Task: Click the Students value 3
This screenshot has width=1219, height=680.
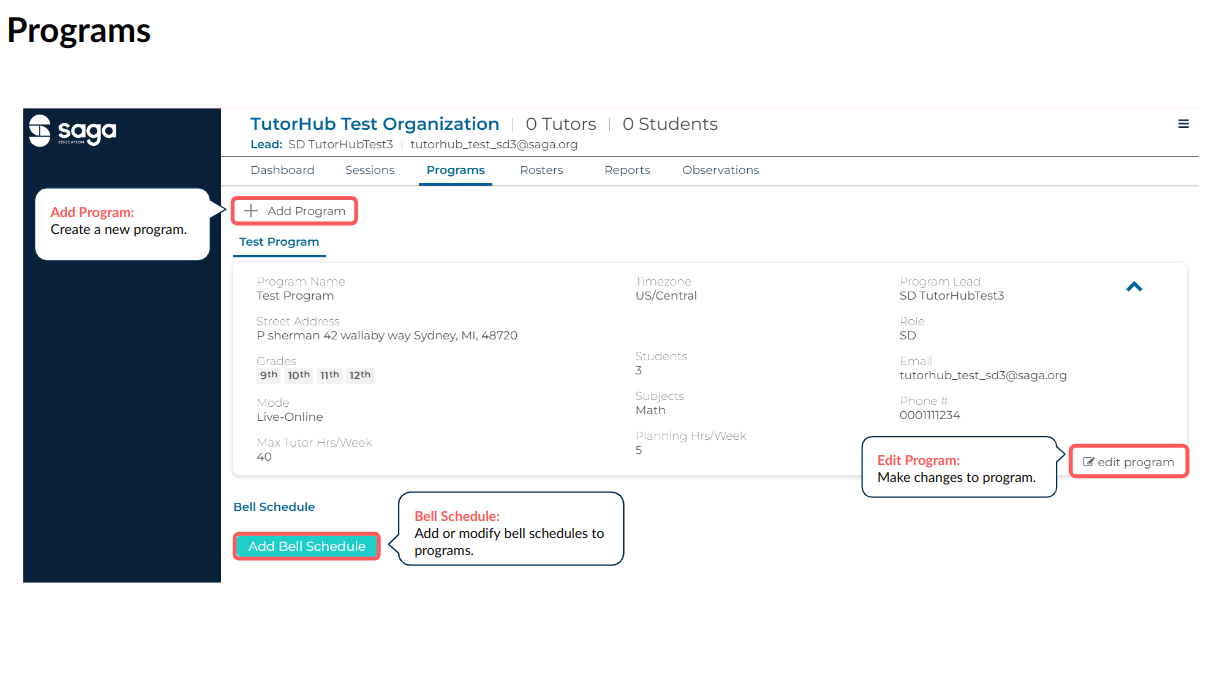Action: coord(639,370)
